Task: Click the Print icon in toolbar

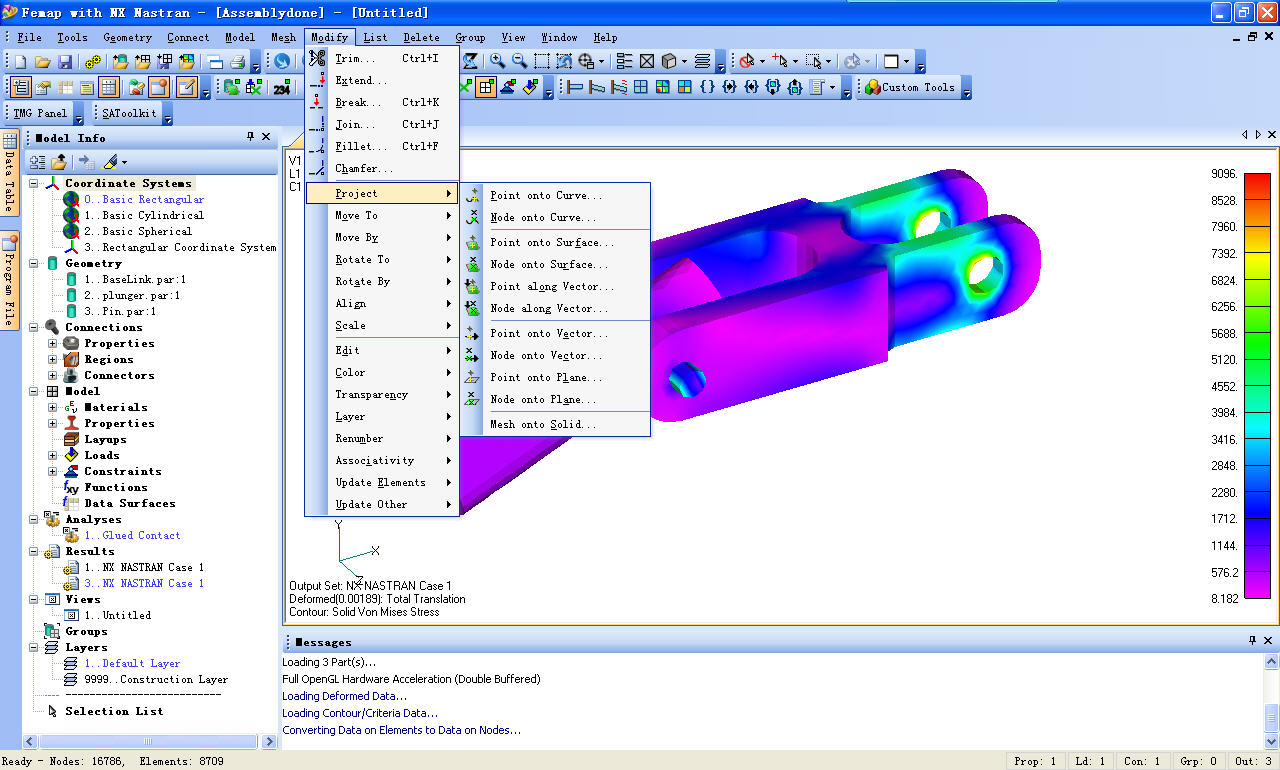Action: [x=237, y=62]
